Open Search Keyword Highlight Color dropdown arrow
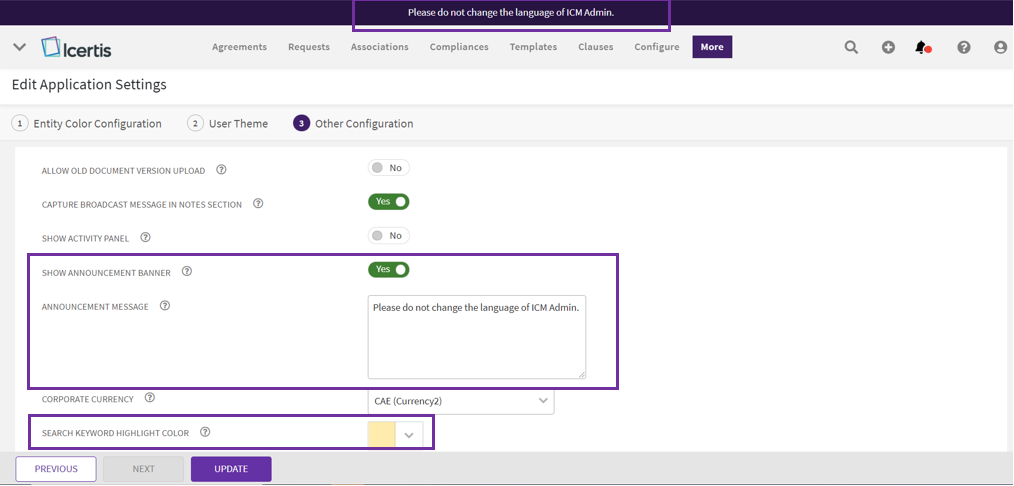Image resolution: width=1014 pixels, height=486 pixels. pyautogui.click(x=409, y=435)
